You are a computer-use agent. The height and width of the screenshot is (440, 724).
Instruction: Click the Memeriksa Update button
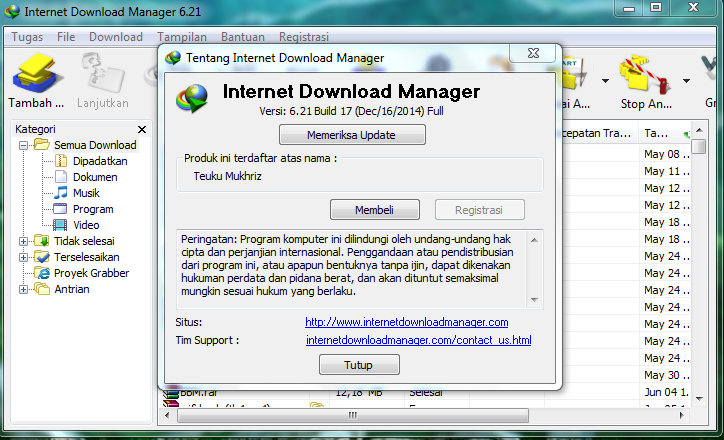pyautogui.click(x=352, y=135)
